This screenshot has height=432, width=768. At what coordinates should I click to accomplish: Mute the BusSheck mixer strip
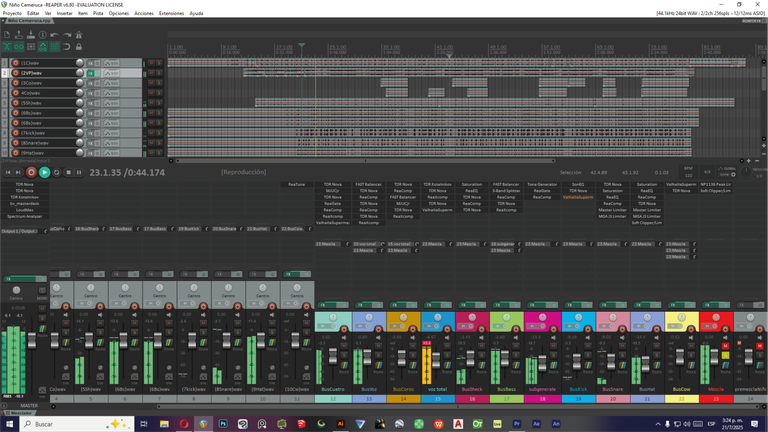coord(481,346)
